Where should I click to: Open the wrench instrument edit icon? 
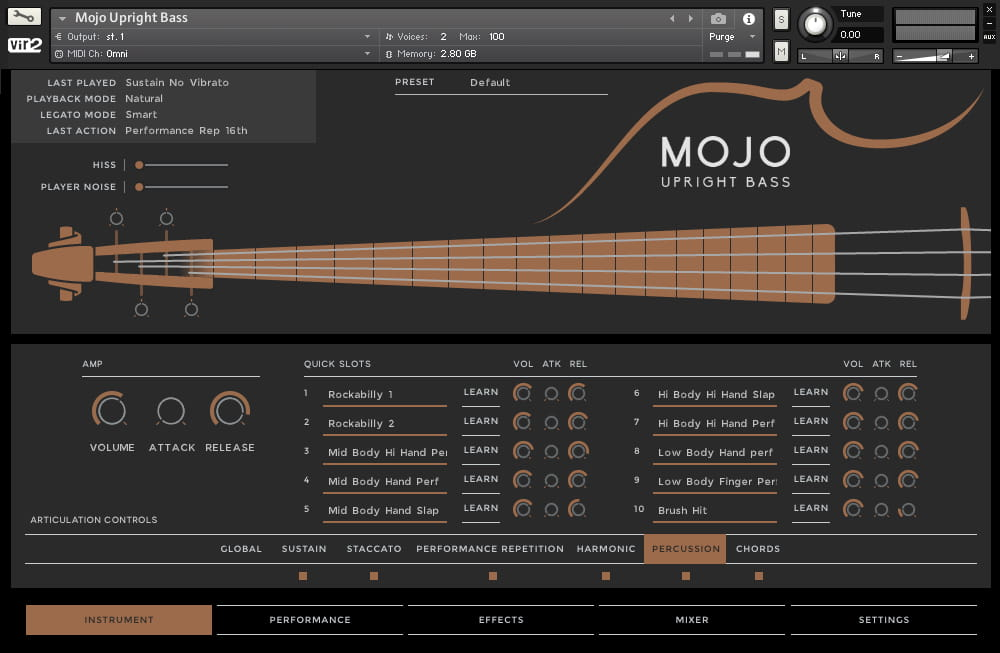click(24, 17)
